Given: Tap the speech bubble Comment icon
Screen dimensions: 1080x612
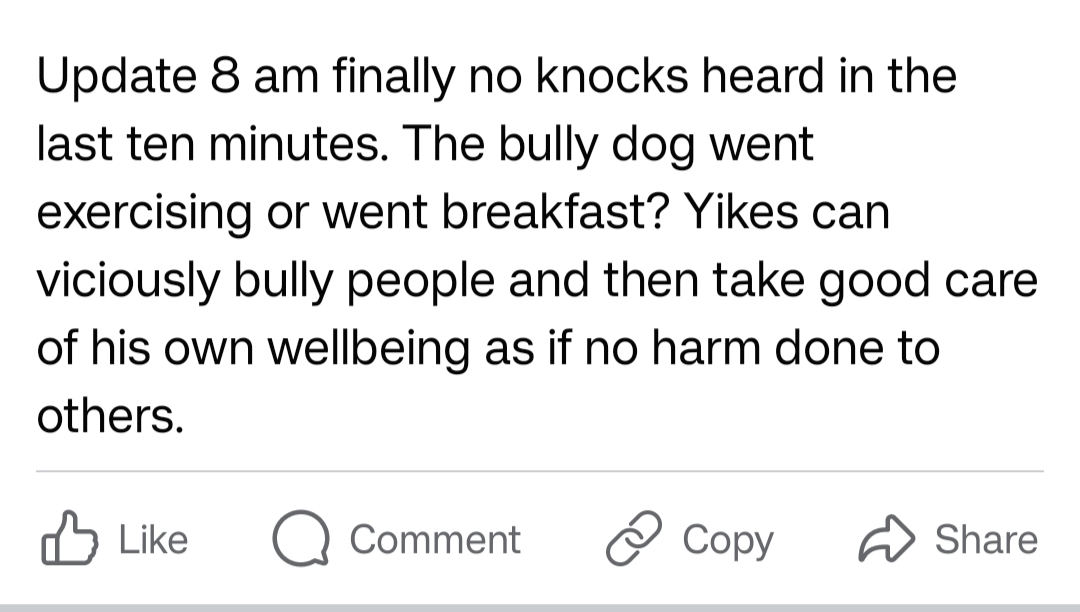Looking at the screenshot, I should 301,540.
